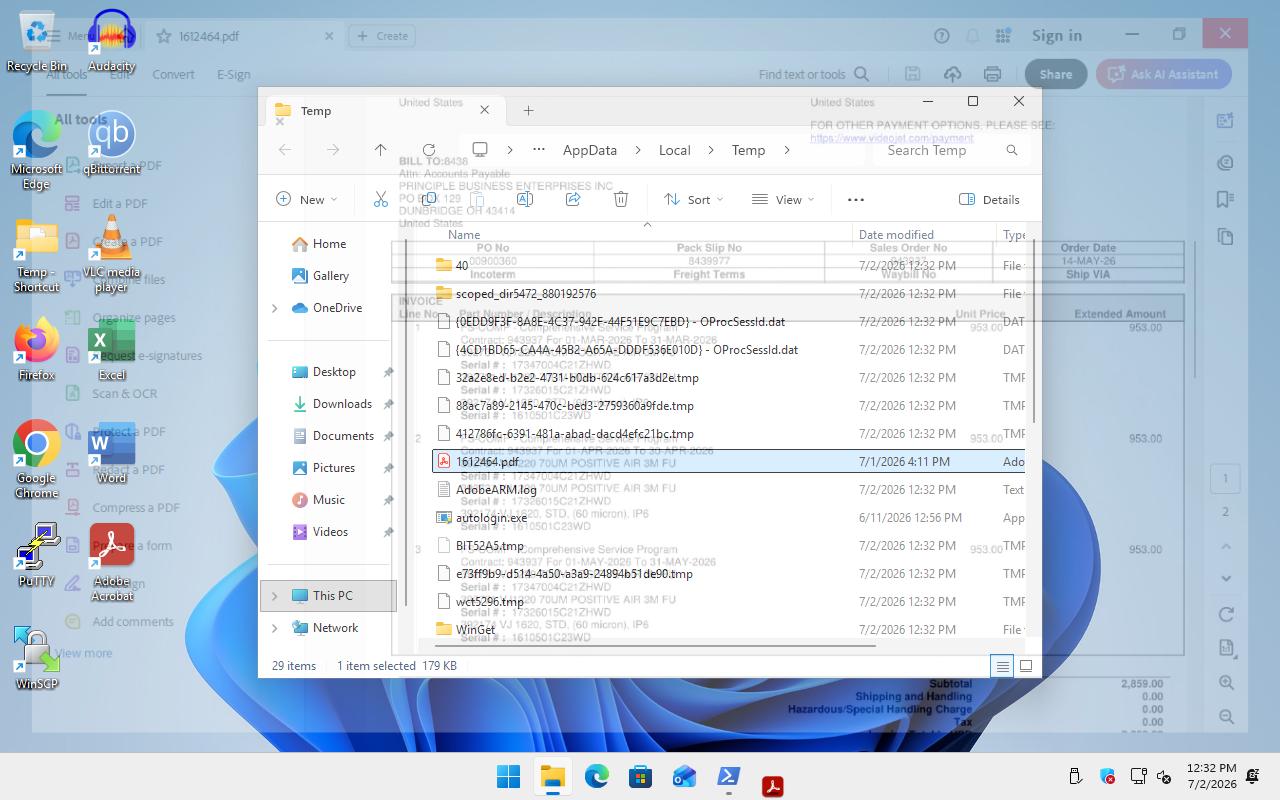1280x800 pixels.
Task: Go up one folder level in File Explorer
Action: [380, 150]
